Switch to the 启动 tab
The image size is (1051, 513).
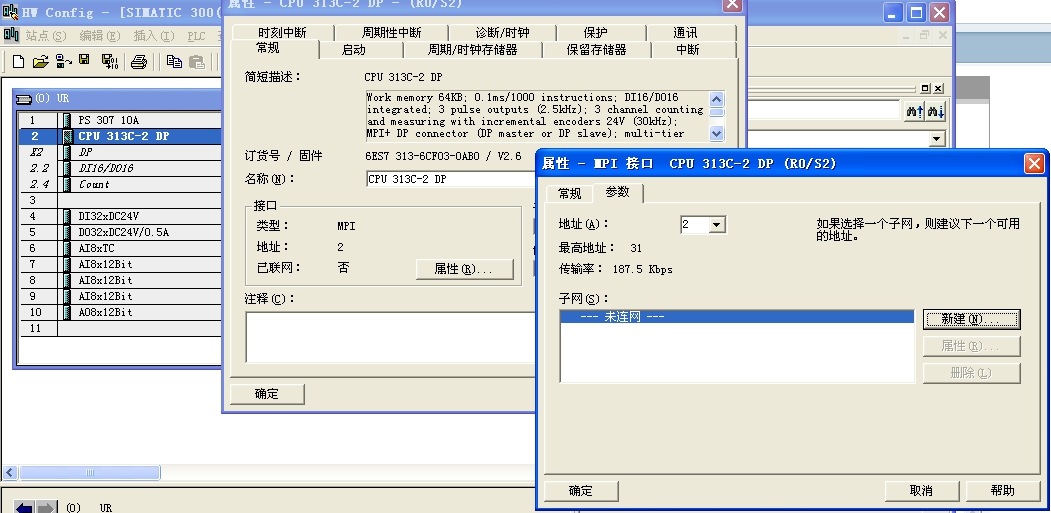pos(354,50)
